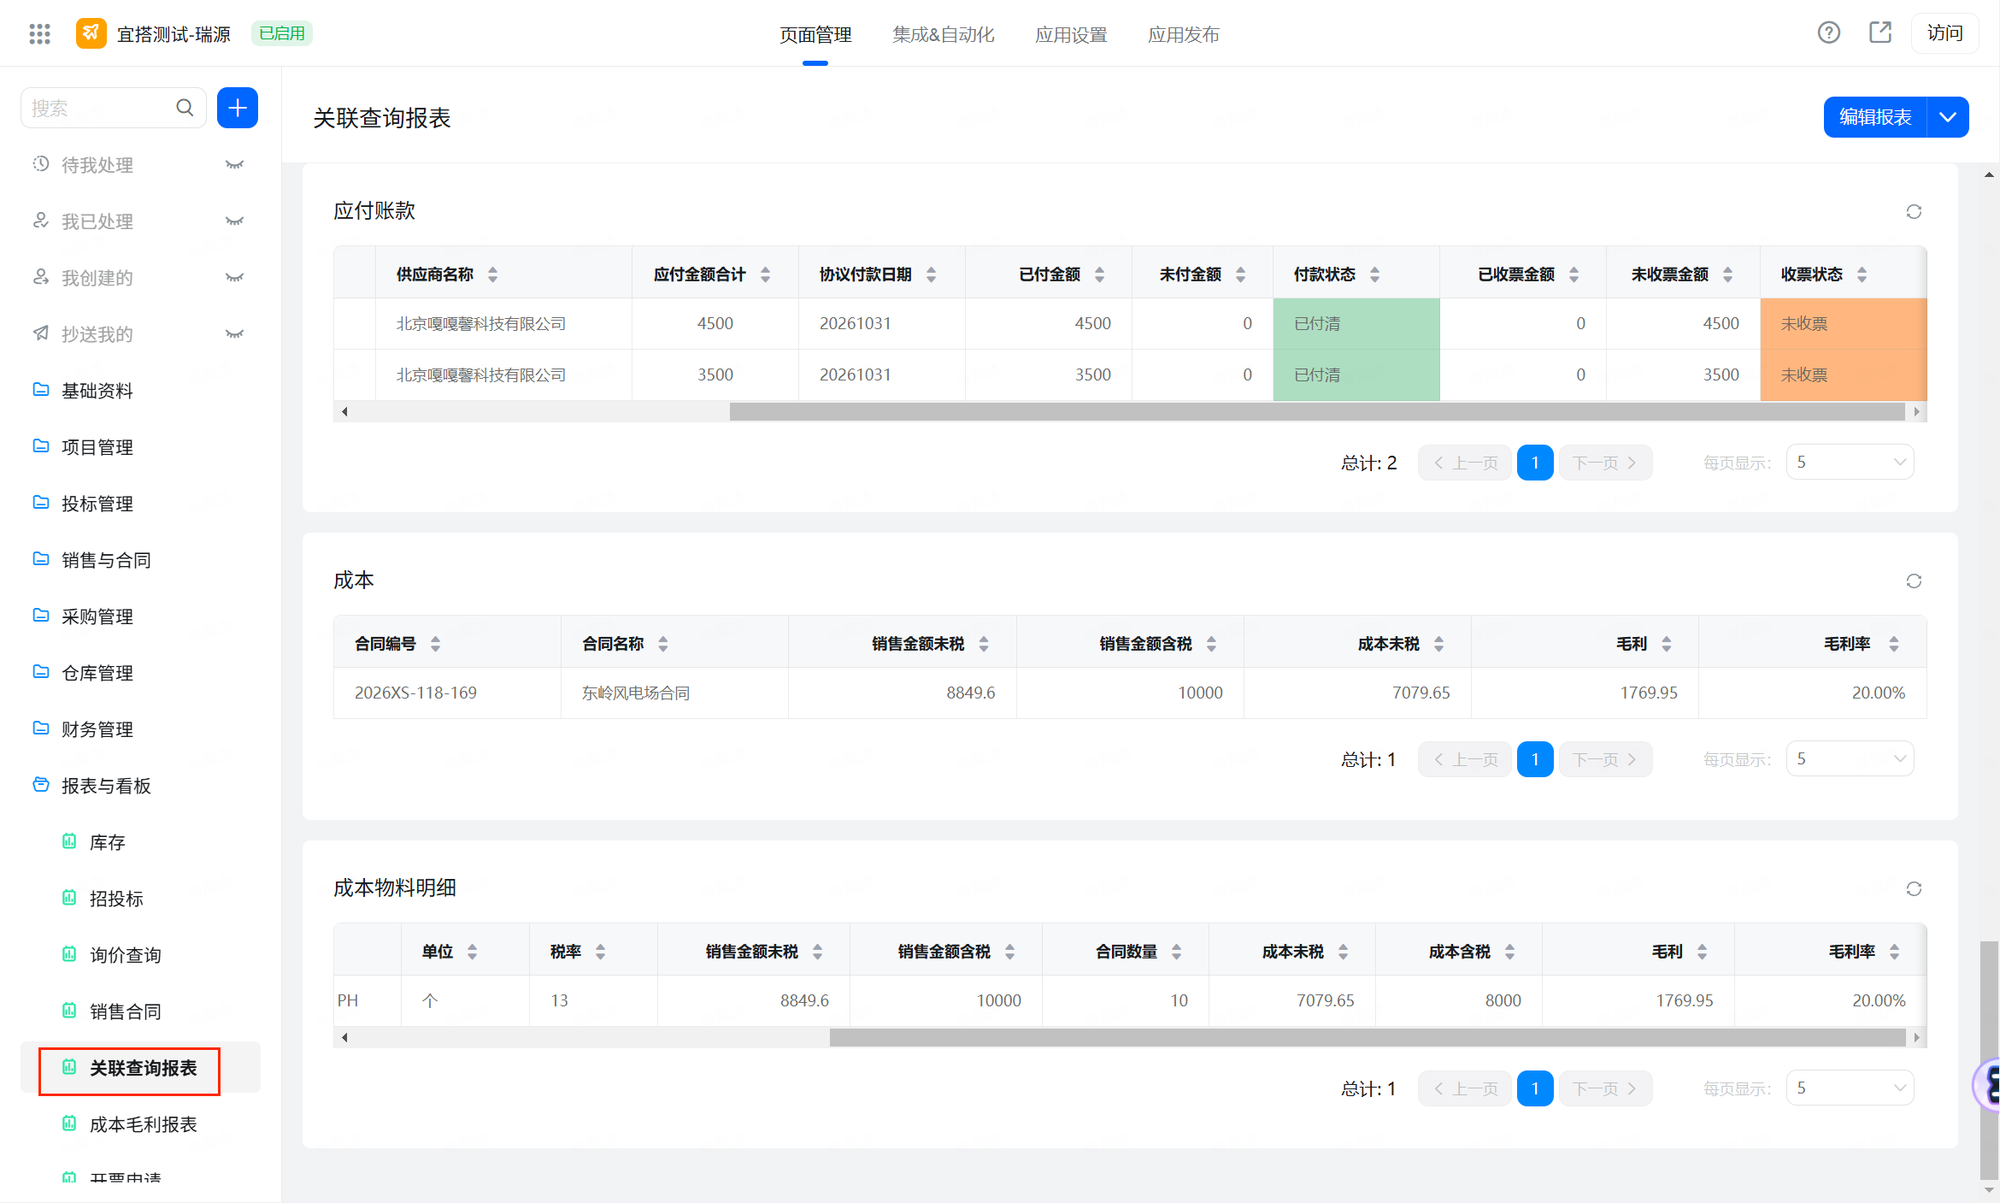Screen dimensions: 2000x1203
Task: Open the 成本毛利报表 page
Action: [x=143, y=1125]
